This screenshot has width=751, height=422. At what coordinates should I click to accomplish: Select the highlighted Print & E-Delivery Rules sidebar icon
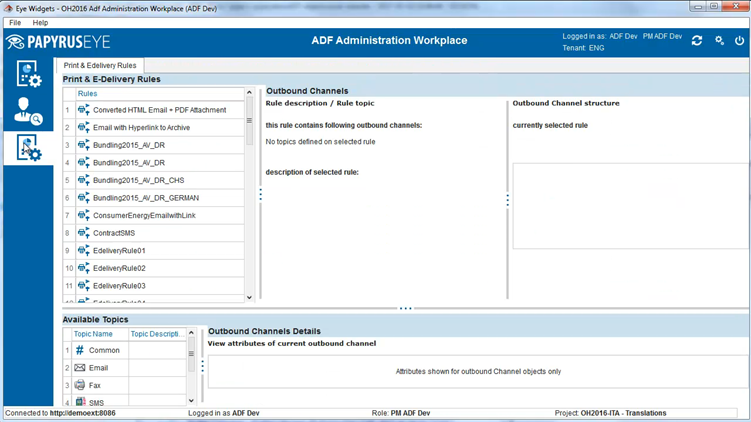[29, 148]
